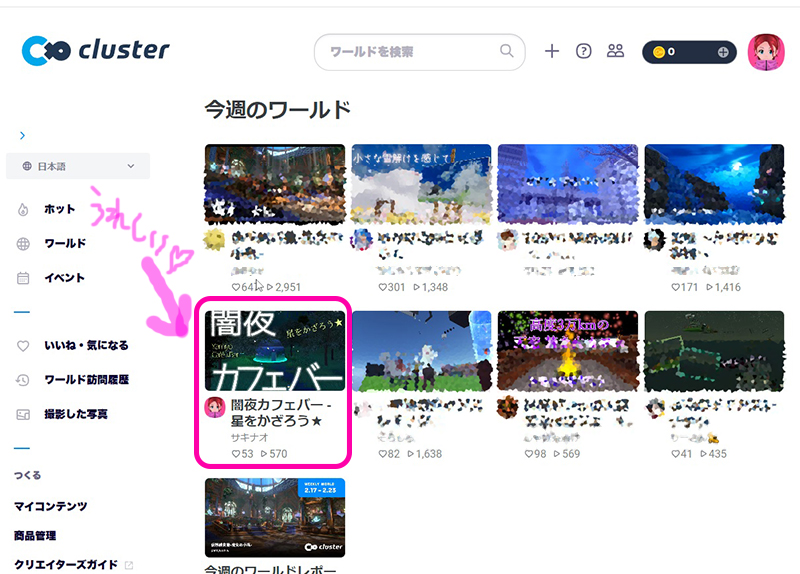The width and height of the screenshot is (800, 574).
Task: Click the cluster logo in header
Action: coord(96,51)
